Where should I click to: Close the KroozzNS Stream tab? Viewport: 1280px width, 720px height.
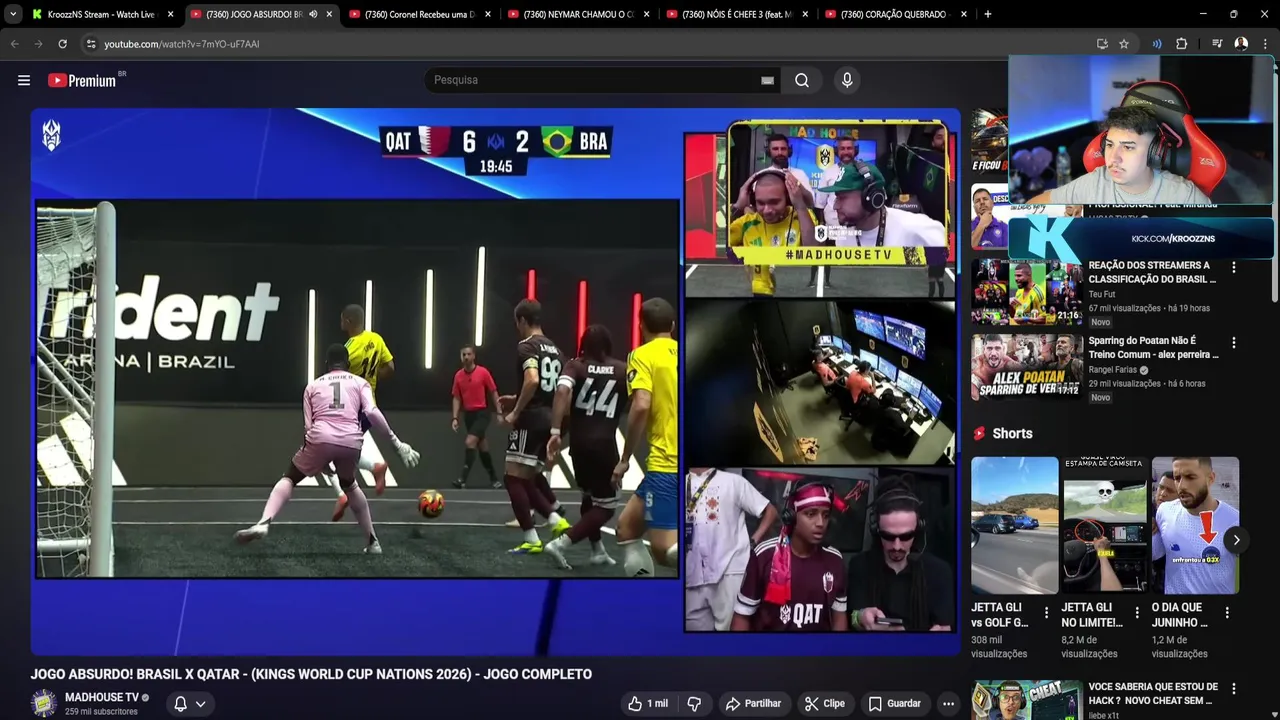(170, 14)
